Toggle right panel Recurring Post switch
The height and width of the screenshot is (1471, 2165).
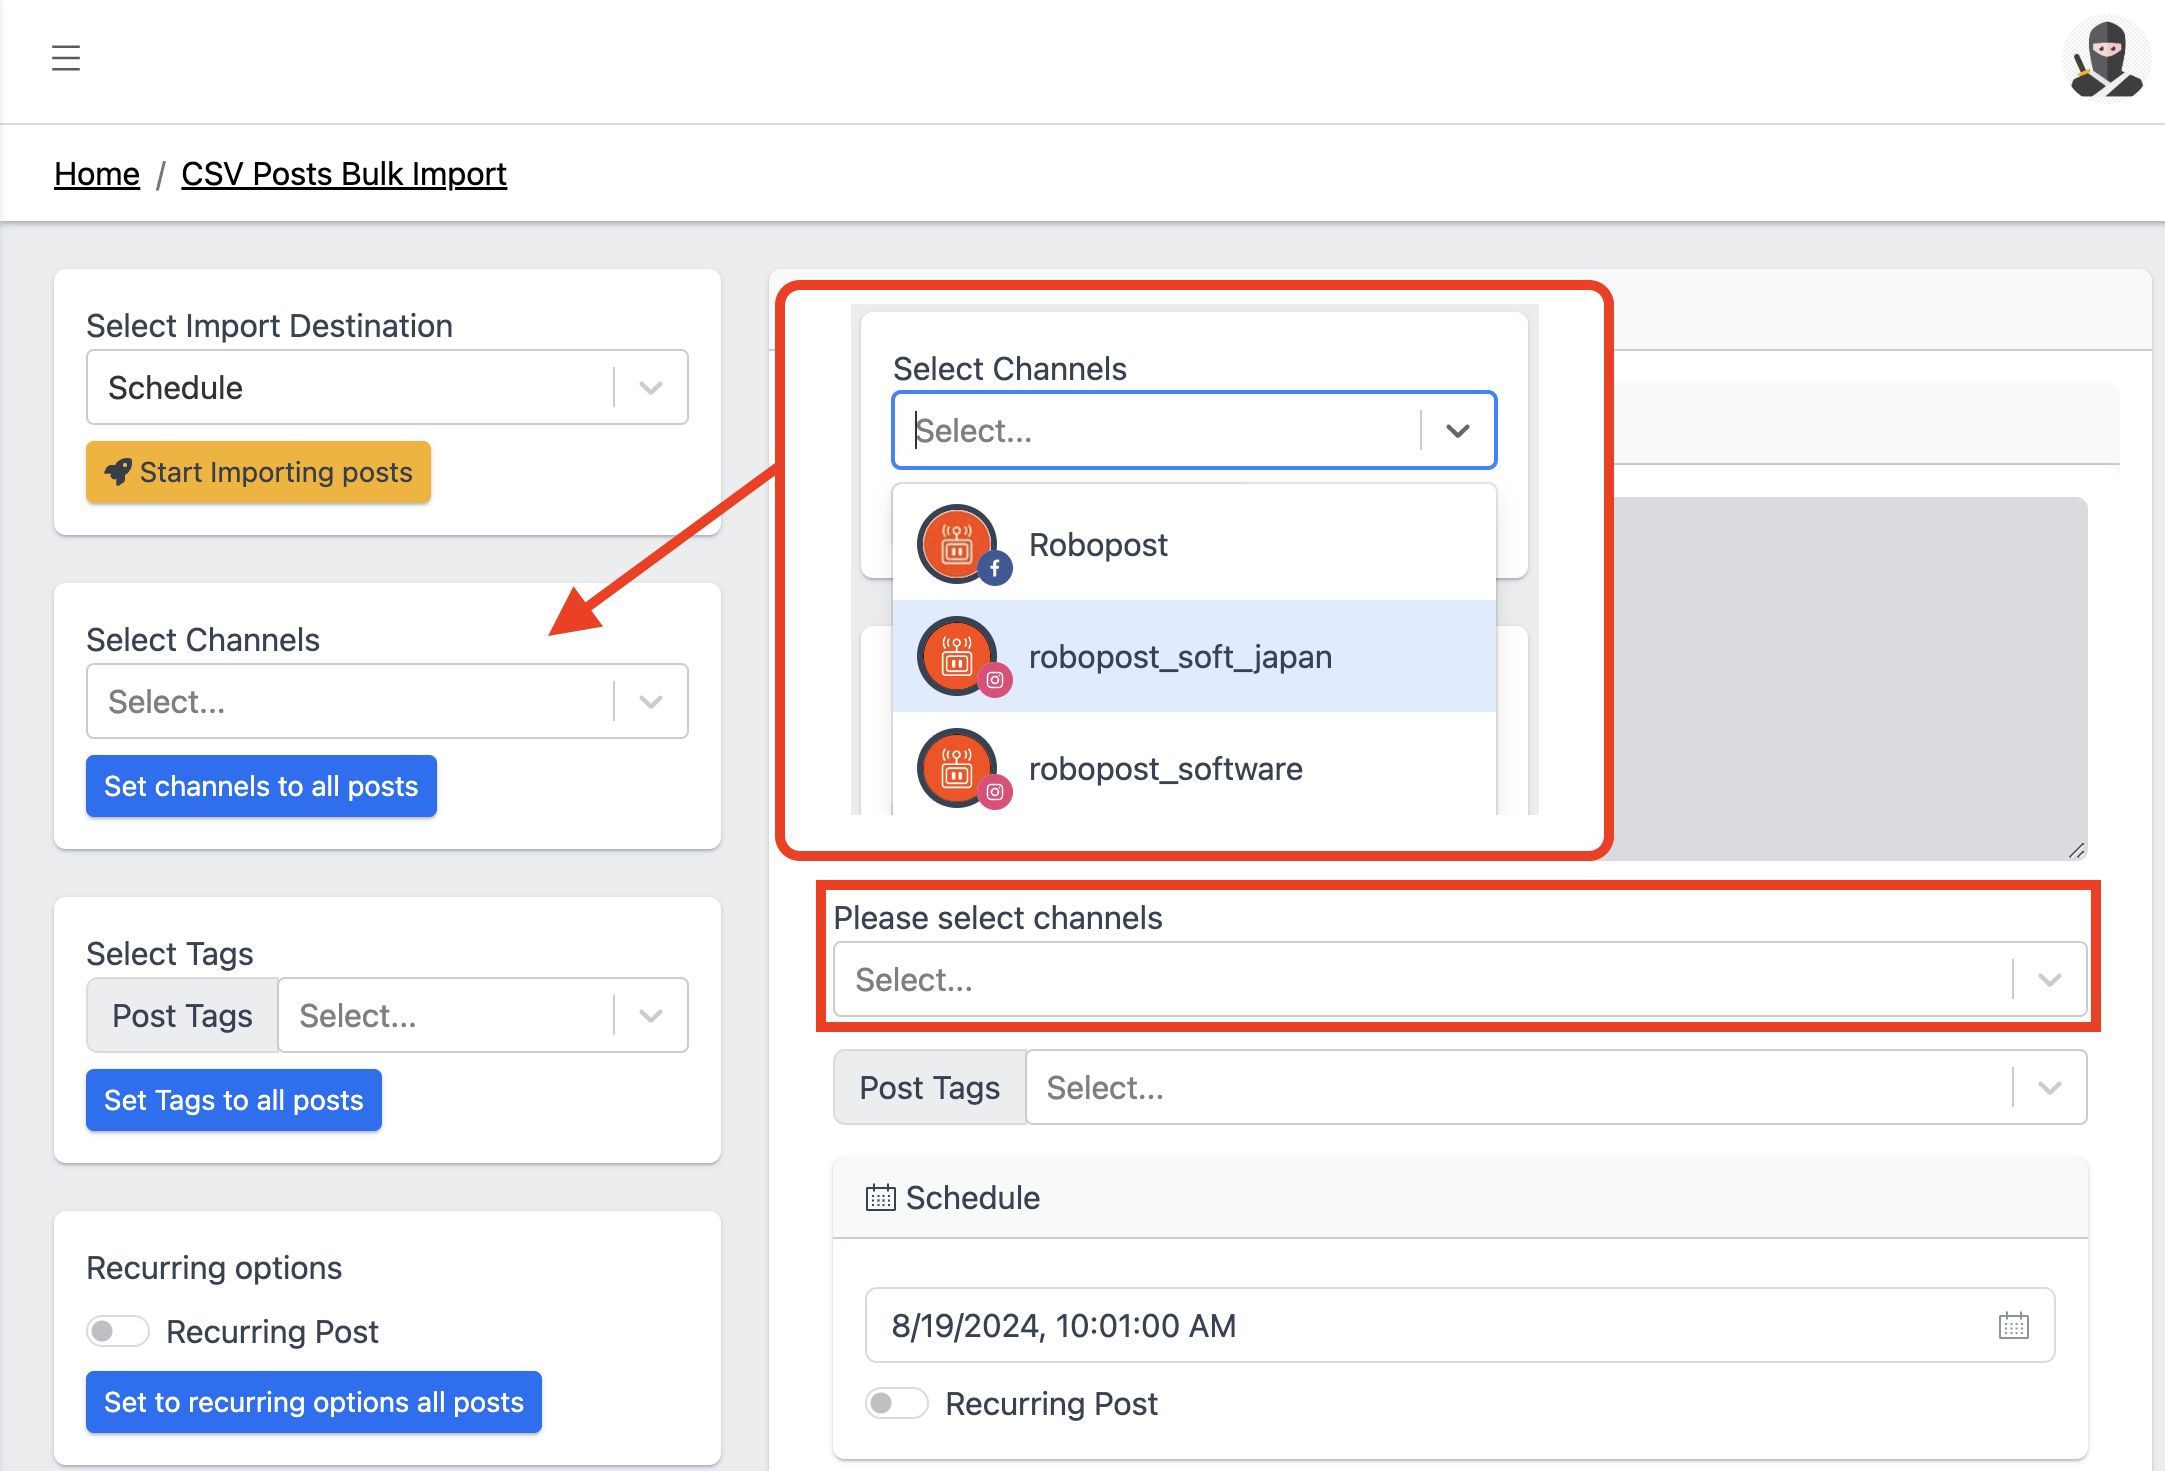click(897, 1403)
